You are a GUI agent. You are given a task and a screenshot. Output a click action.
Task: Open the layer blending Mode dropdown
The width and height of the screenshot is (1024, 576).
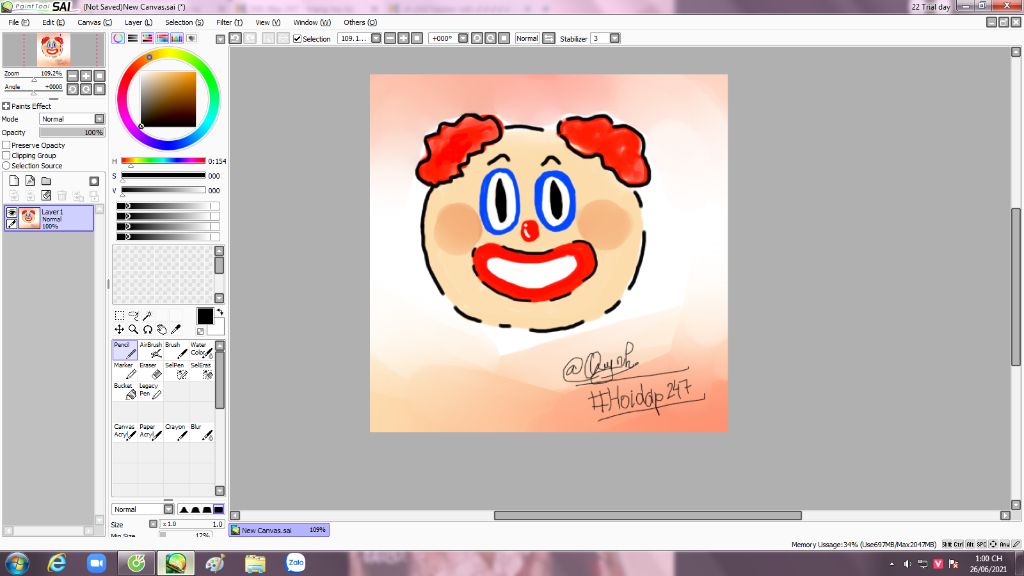(99, 119)
